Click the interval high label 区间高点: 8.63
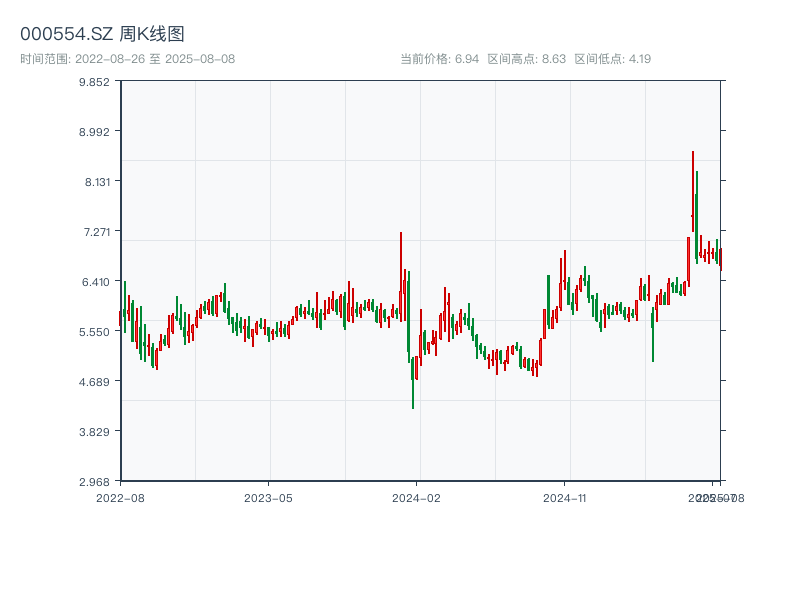The height and width of the screenshot is (600, 800). point(527,59)
